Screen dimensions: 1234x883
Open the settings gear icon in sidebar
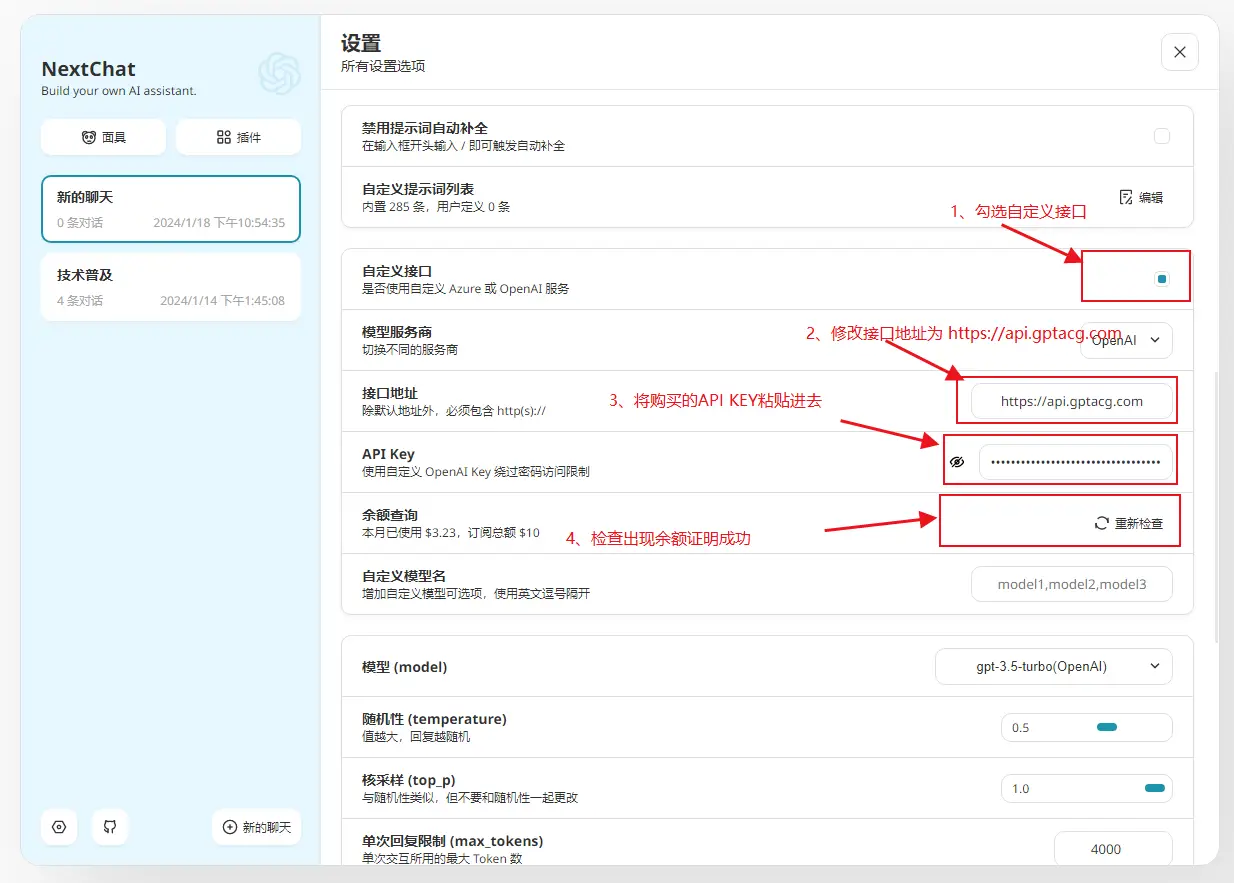(x=59, y=827)
